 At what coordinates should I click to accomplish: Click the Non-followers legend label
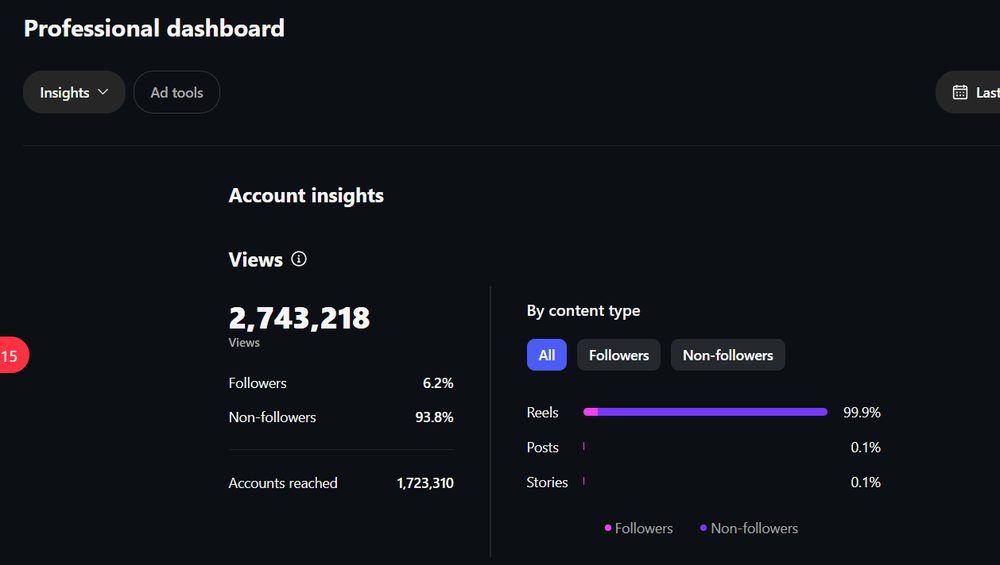(x=754, y=528)
